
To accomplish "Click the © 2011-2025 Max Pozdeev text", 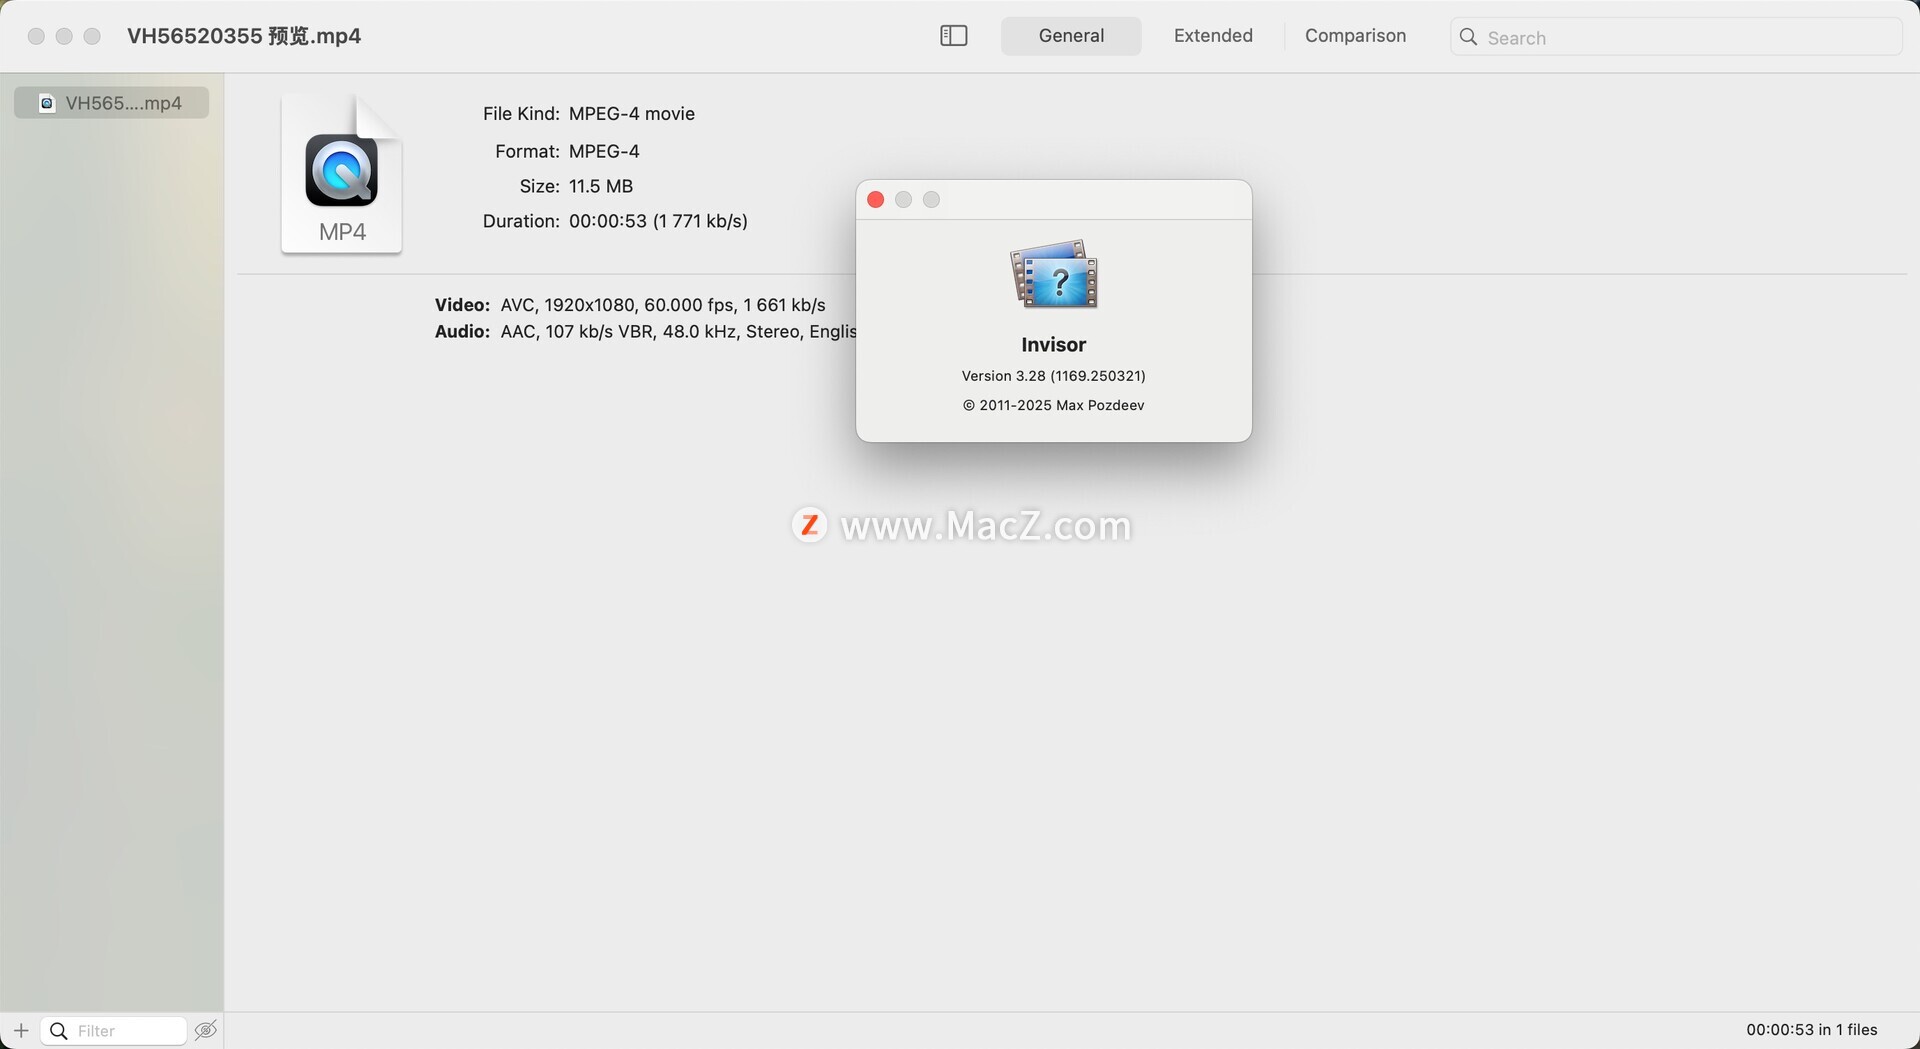I will click(1054, 405).
